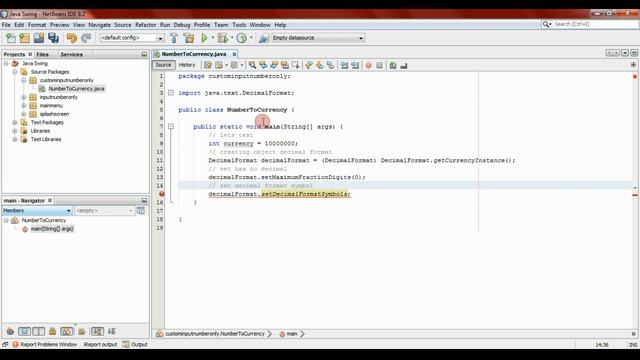Collapse the Java Swing project node
This screenshot has height=360, width=640.
pos(6,64)
